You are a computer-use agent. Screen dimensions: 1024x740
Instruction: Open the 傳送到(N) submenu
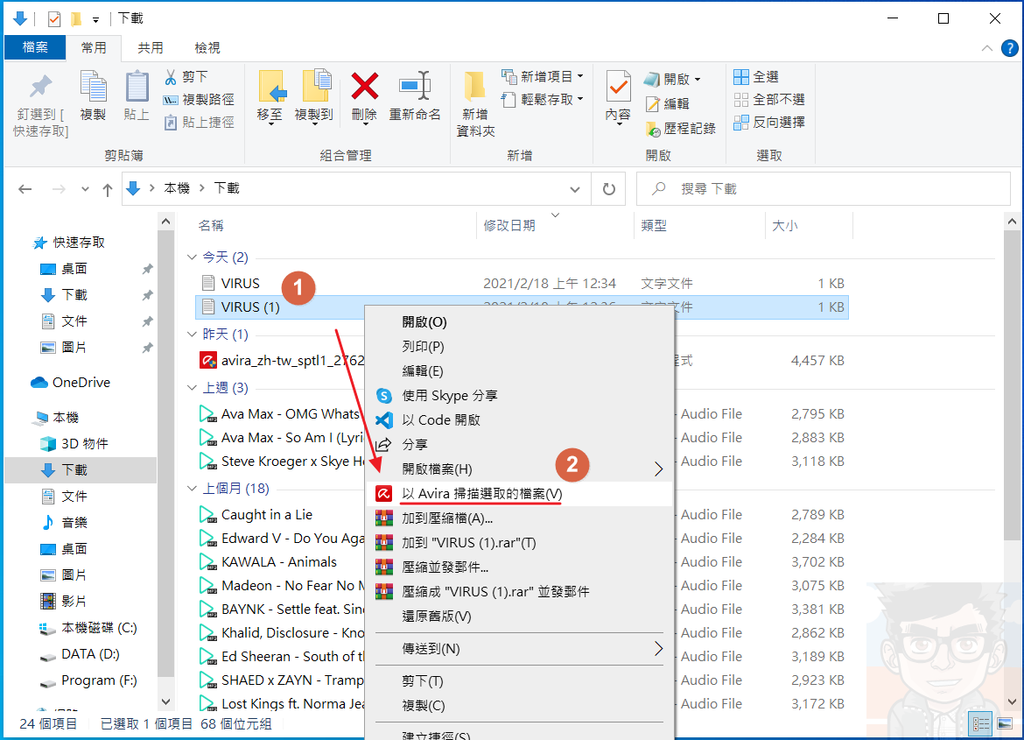click(x=519, y=649)
